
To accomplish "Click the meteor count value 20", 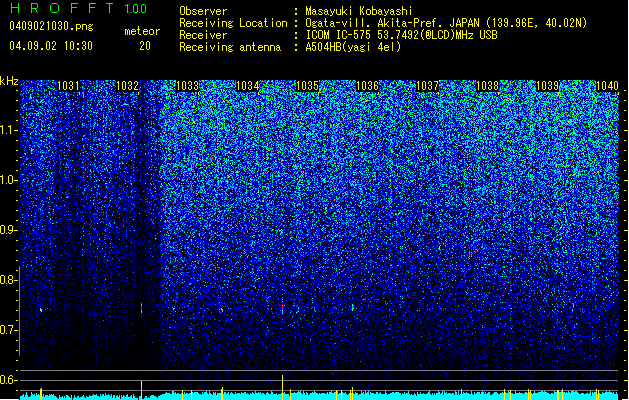I will click(x=145, y=46).
